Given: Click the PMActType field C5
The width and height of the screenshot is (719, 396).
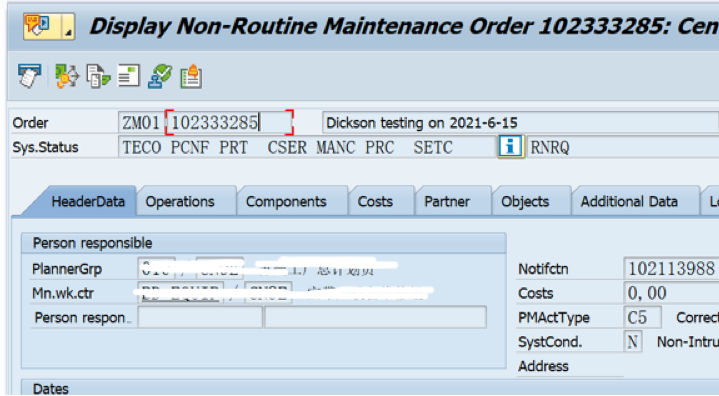Looking at the screenshot, I should point(642,317).
